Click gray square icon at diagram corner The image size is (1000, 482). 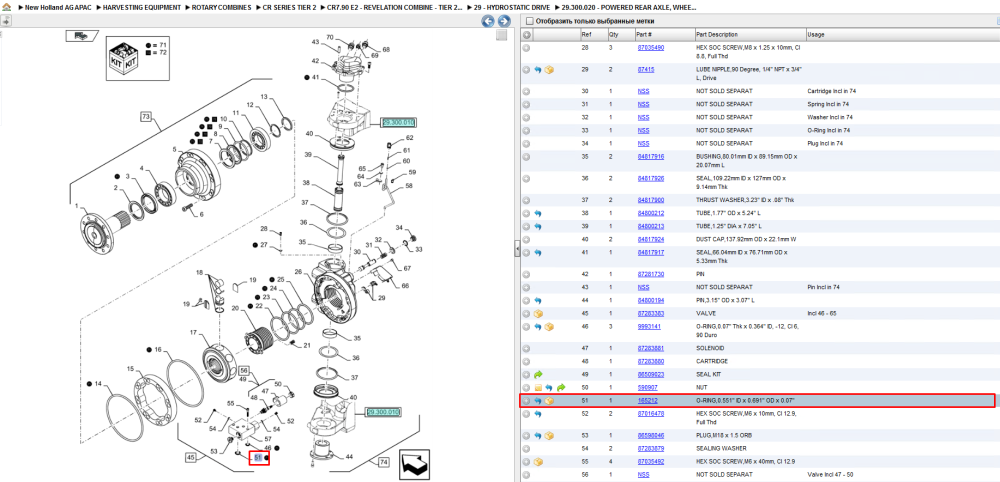point(502,35)
